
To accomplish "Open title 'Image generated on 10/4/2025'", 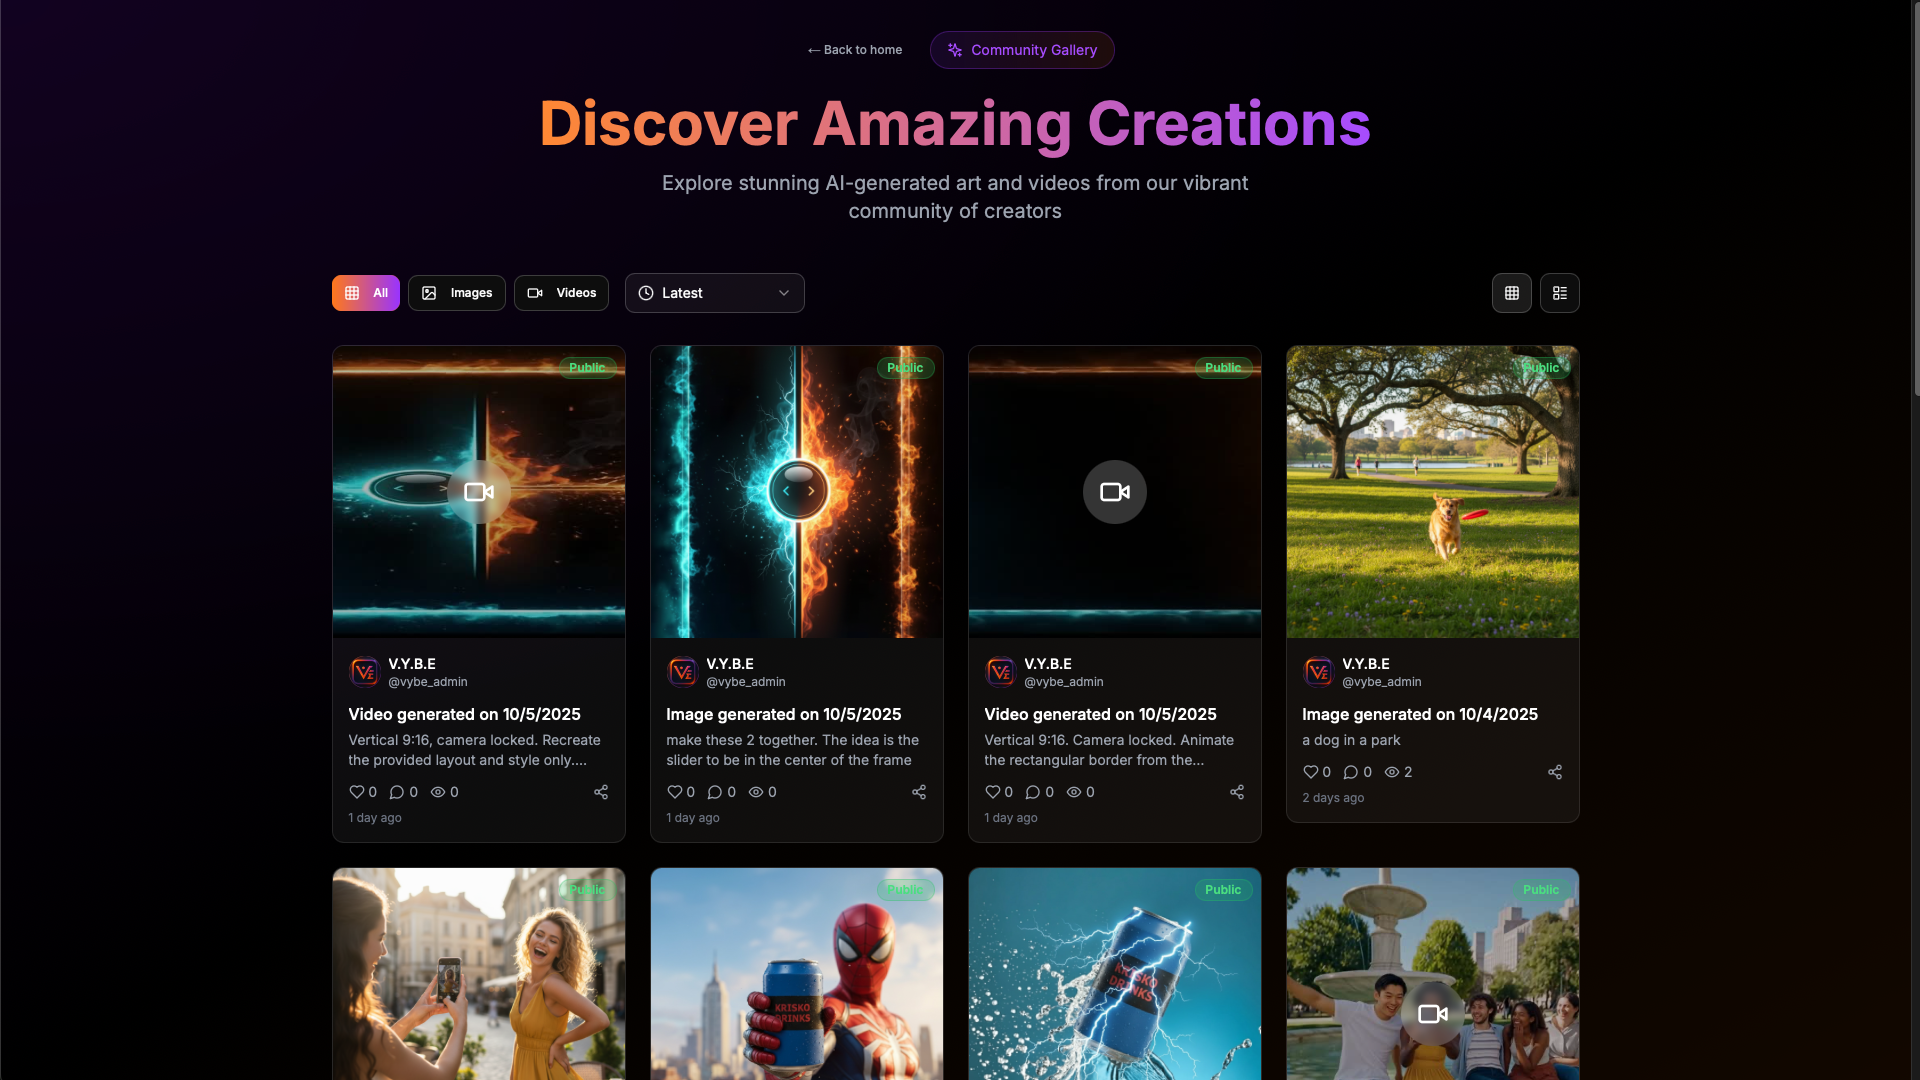I will point(1419,714).
